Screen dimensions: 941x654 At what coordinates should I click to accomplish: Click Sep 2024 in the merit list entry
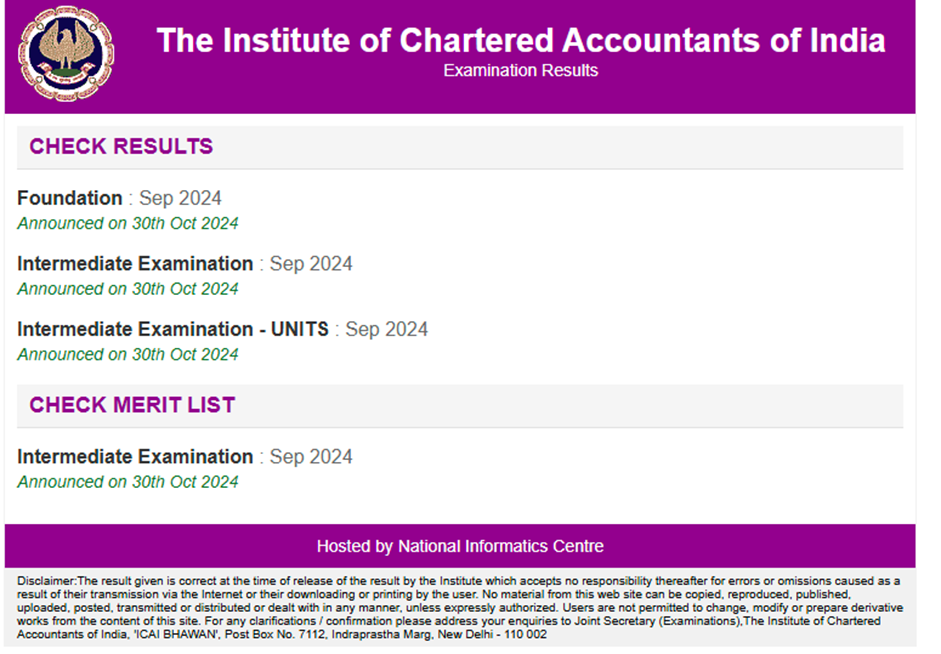(x=311, y=457)
